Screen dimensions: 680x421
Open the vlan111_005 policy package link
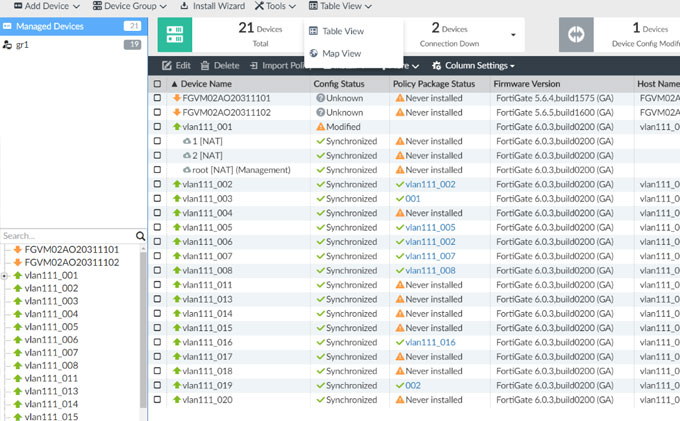(430, 228)
